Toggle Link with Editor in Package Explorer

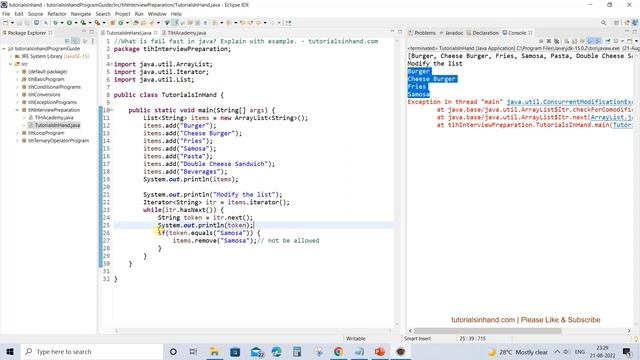pyautogui.click(x=76, y=41)
